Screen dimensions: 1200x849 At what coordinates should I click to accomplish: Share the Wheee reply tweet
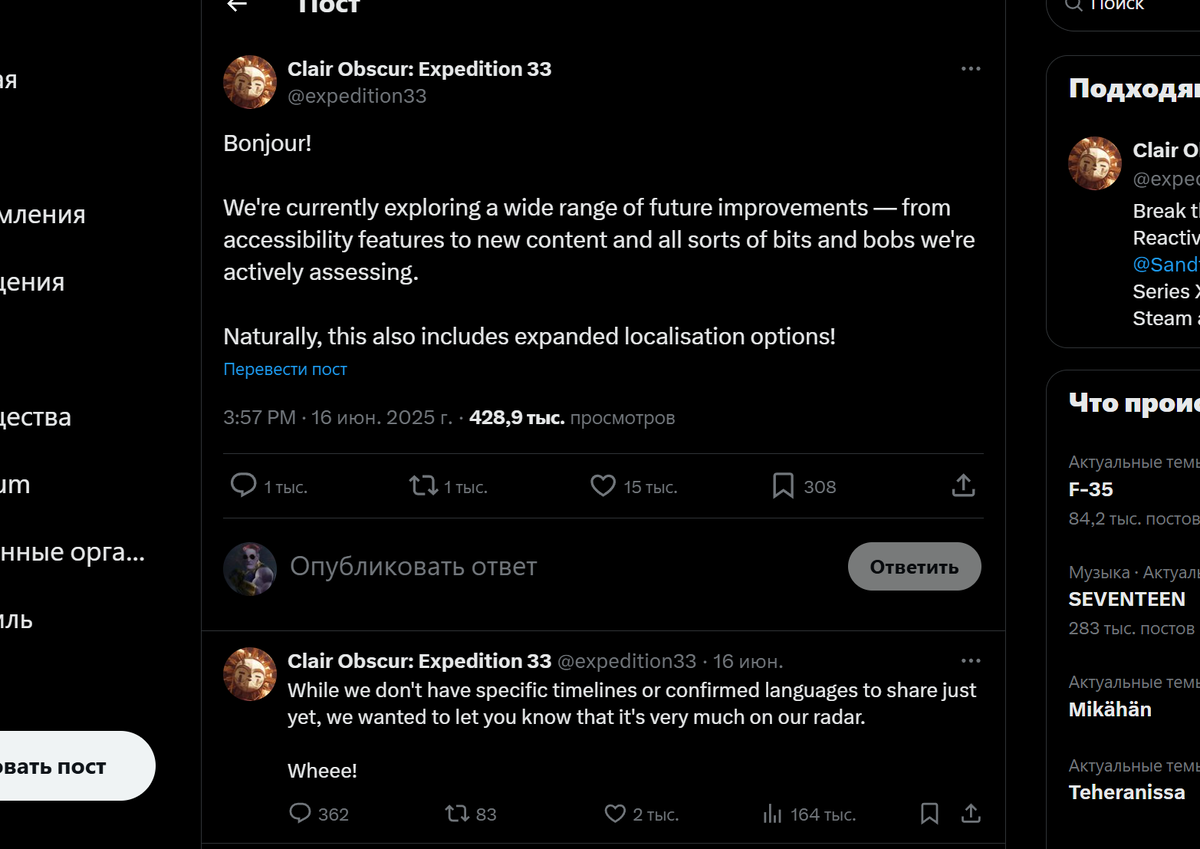tap(970, 813)
